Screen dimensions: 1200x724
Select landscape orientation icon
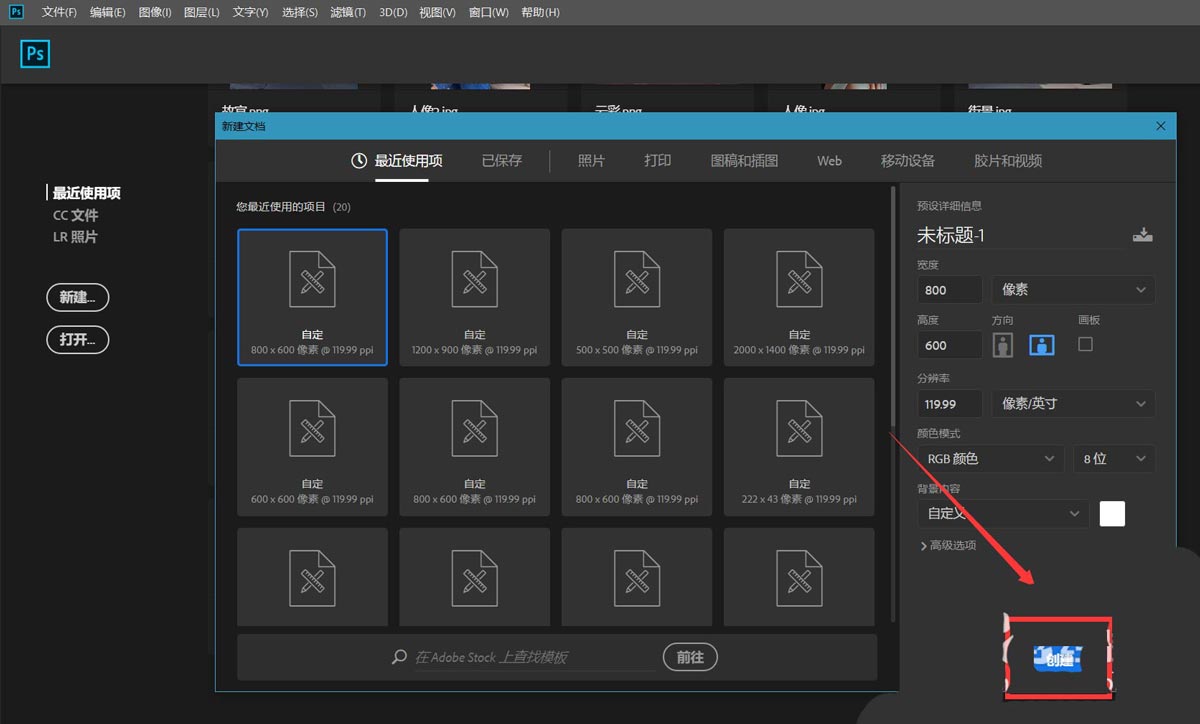click(1042, 345)
